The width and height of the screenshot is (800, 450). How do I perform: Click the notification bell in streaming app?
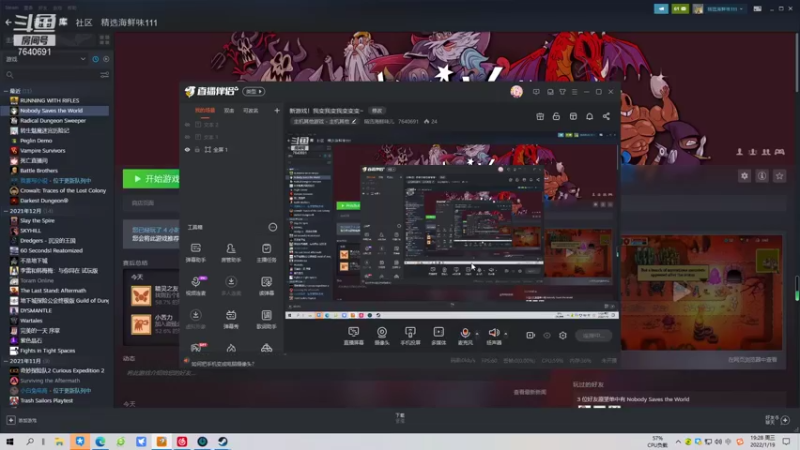click(x=589, y=116)
